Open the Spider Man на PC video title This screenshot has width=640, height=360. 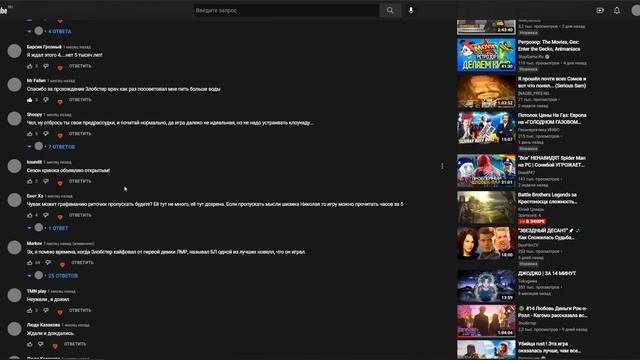coord(552,161)
